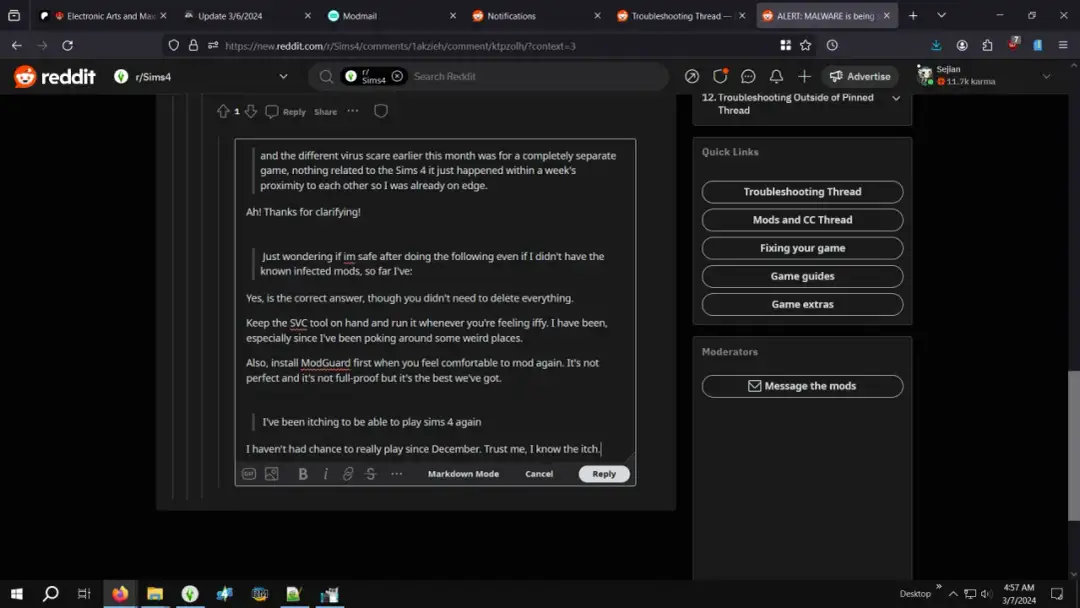The height and width of the screenshot is (608, 1080).
Task: Open the Troubleshooting Thread quick link
Action: 802,192
